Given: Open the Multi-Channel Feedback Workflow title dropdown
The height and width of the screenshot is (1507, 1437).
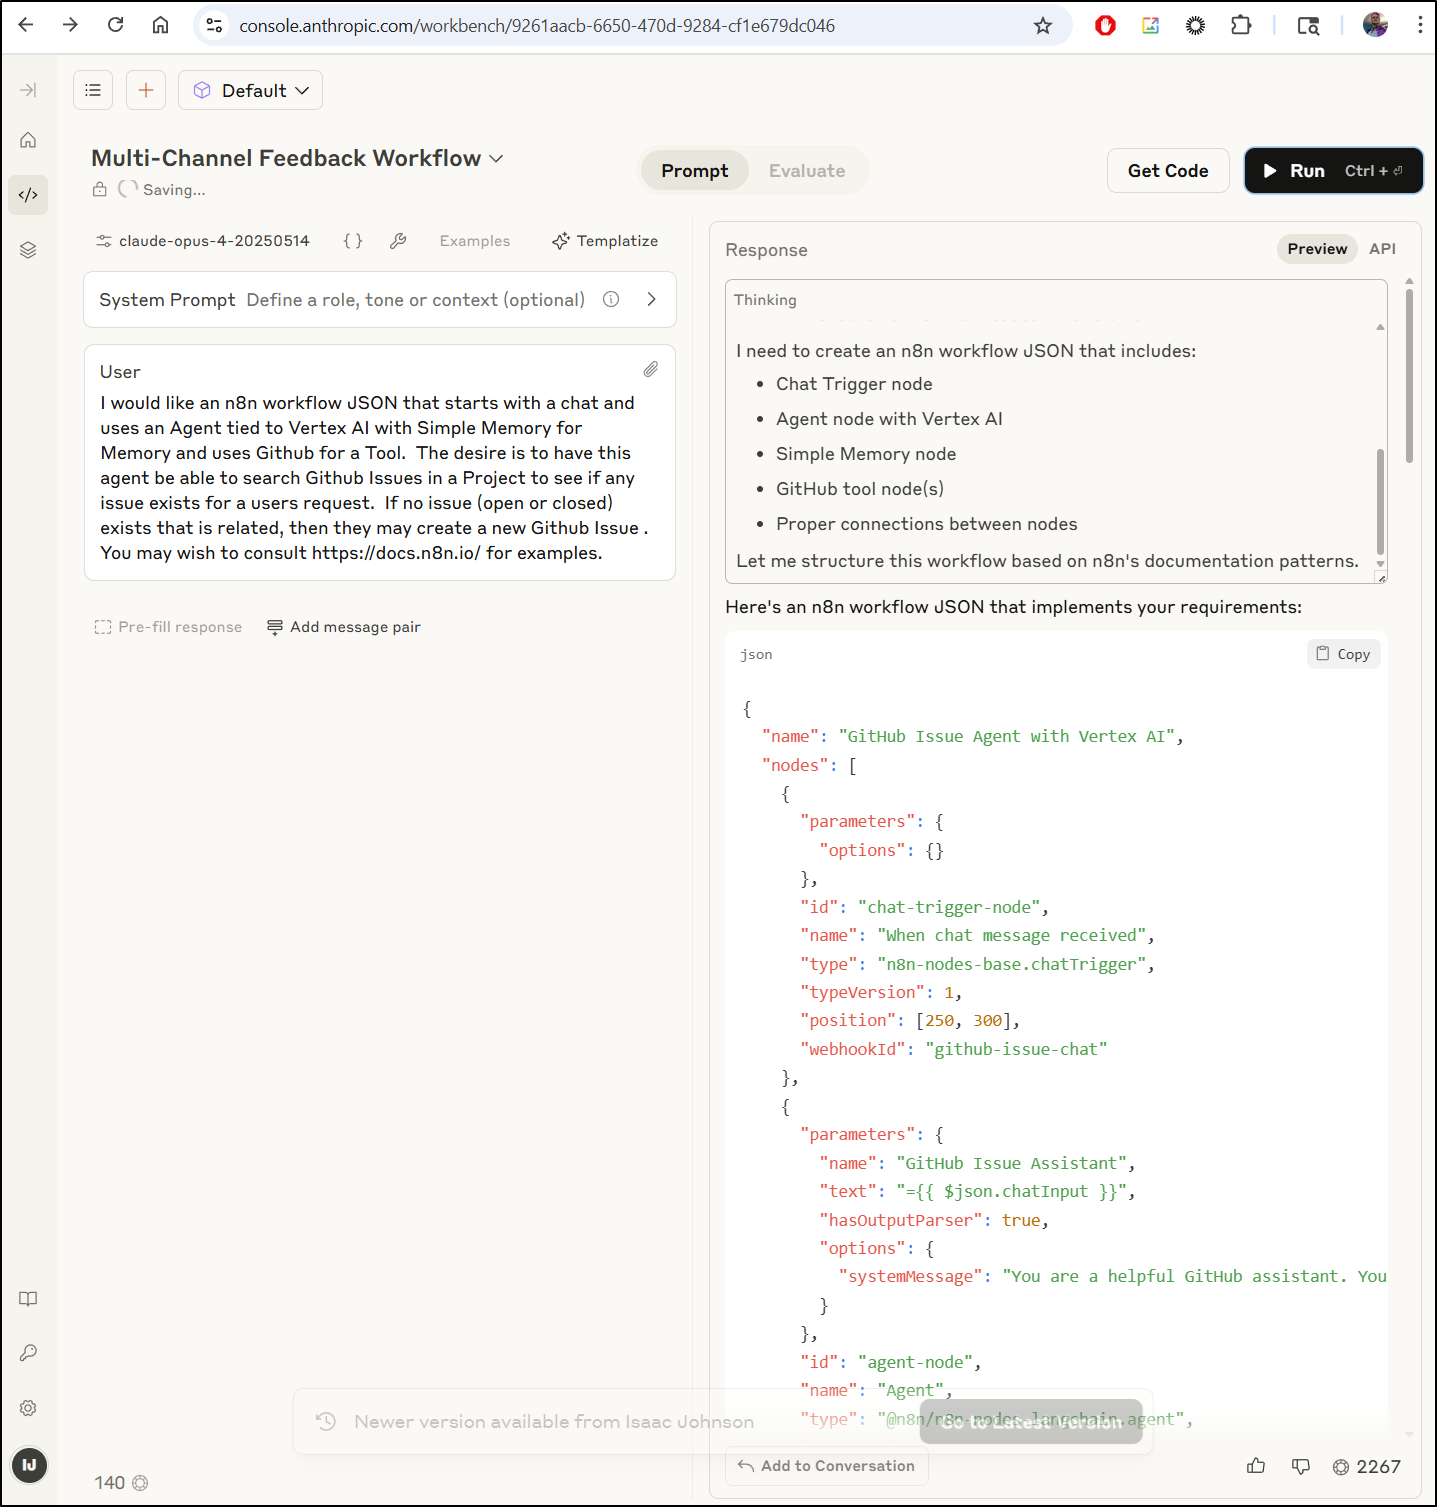Looking at the screenshot, I should (297, 158).
